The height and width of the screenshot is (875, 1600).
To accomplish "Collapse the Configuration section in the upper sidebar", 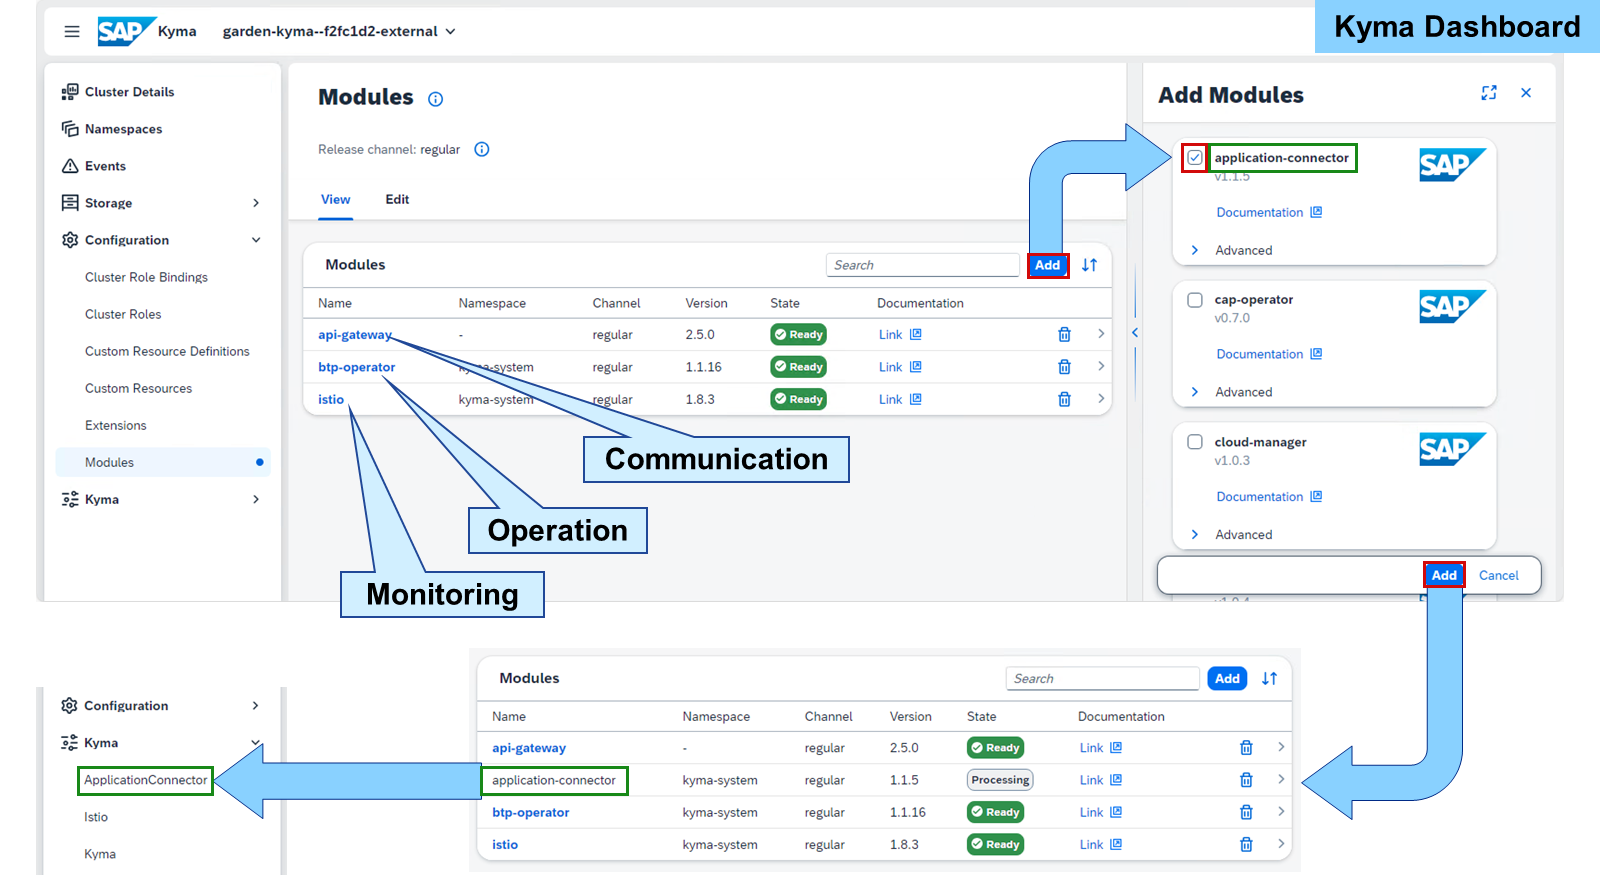I will 256,240.
